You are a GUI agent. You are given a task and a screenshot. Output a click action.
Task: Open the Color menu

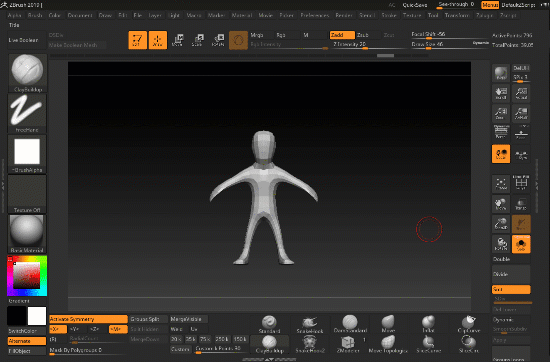(55, 15)
